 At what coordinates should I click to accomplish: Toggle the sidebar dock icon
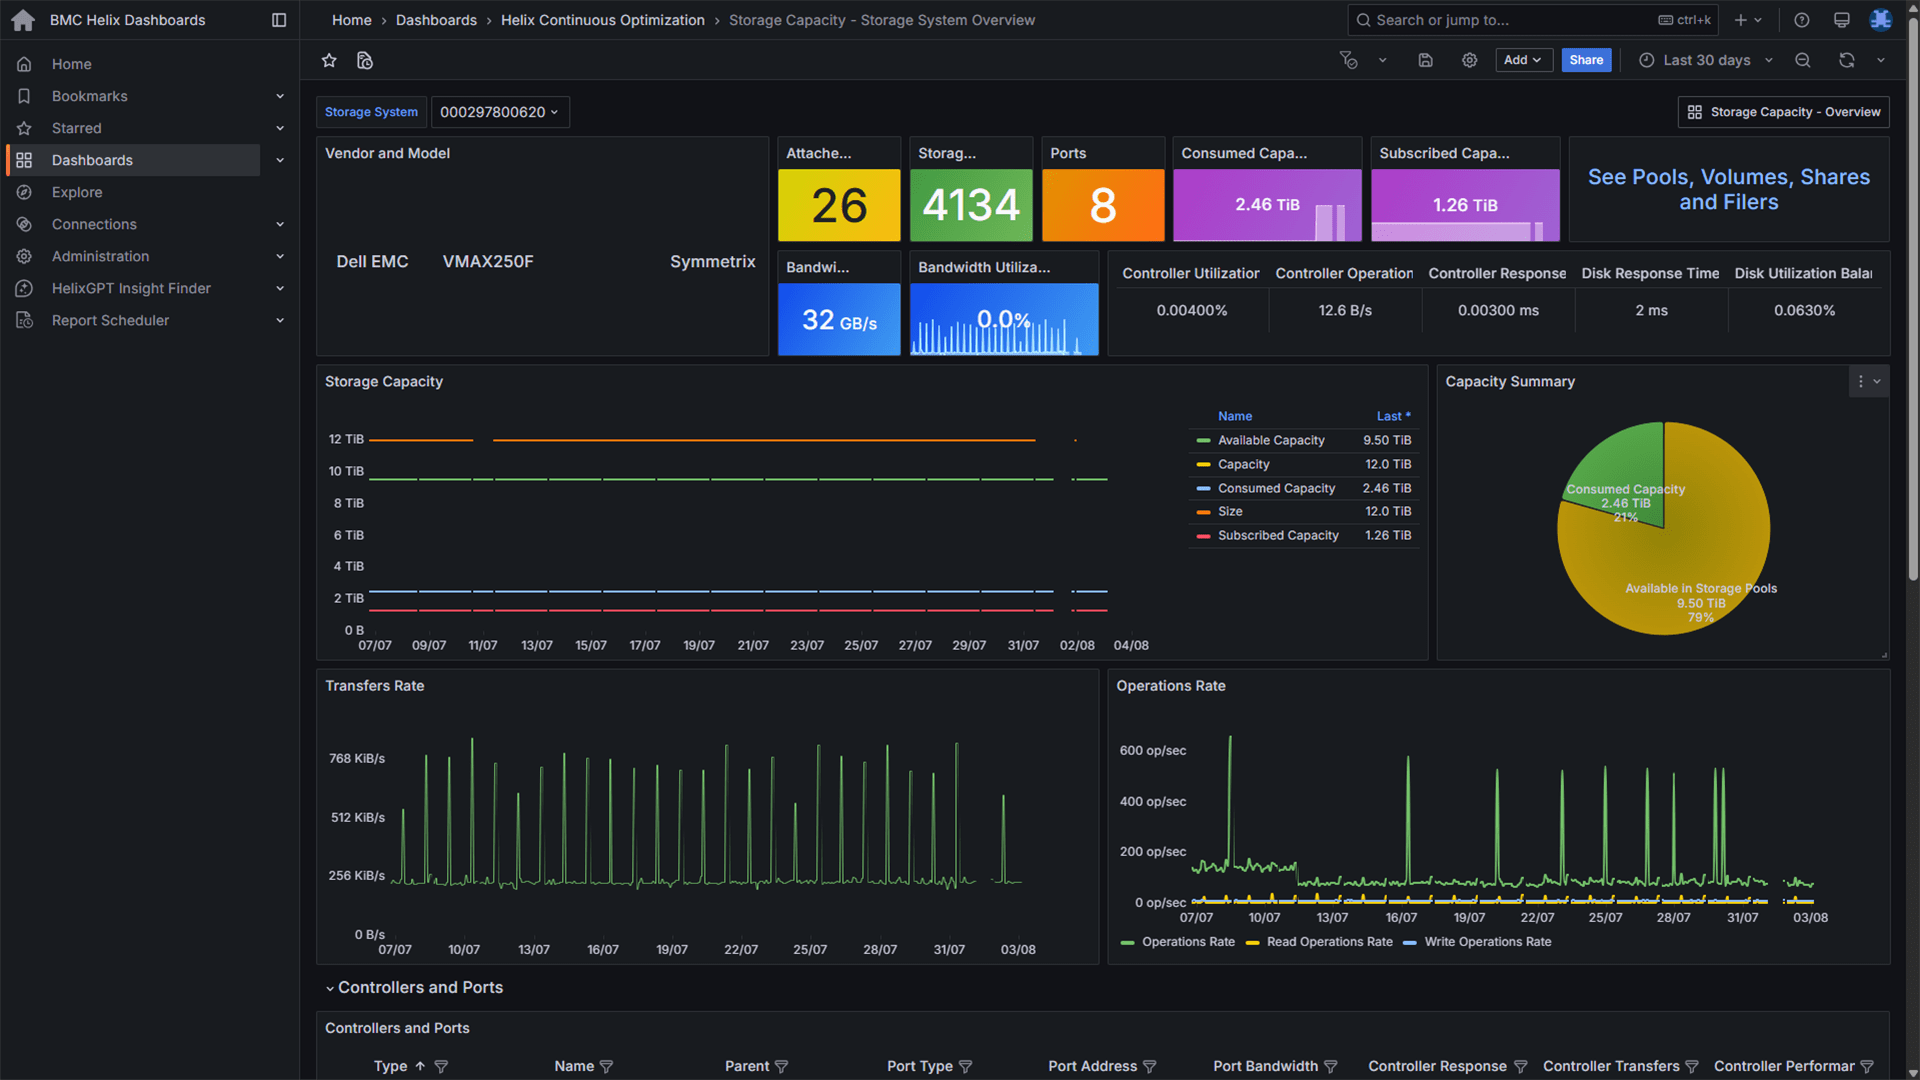tap(279, 20)
